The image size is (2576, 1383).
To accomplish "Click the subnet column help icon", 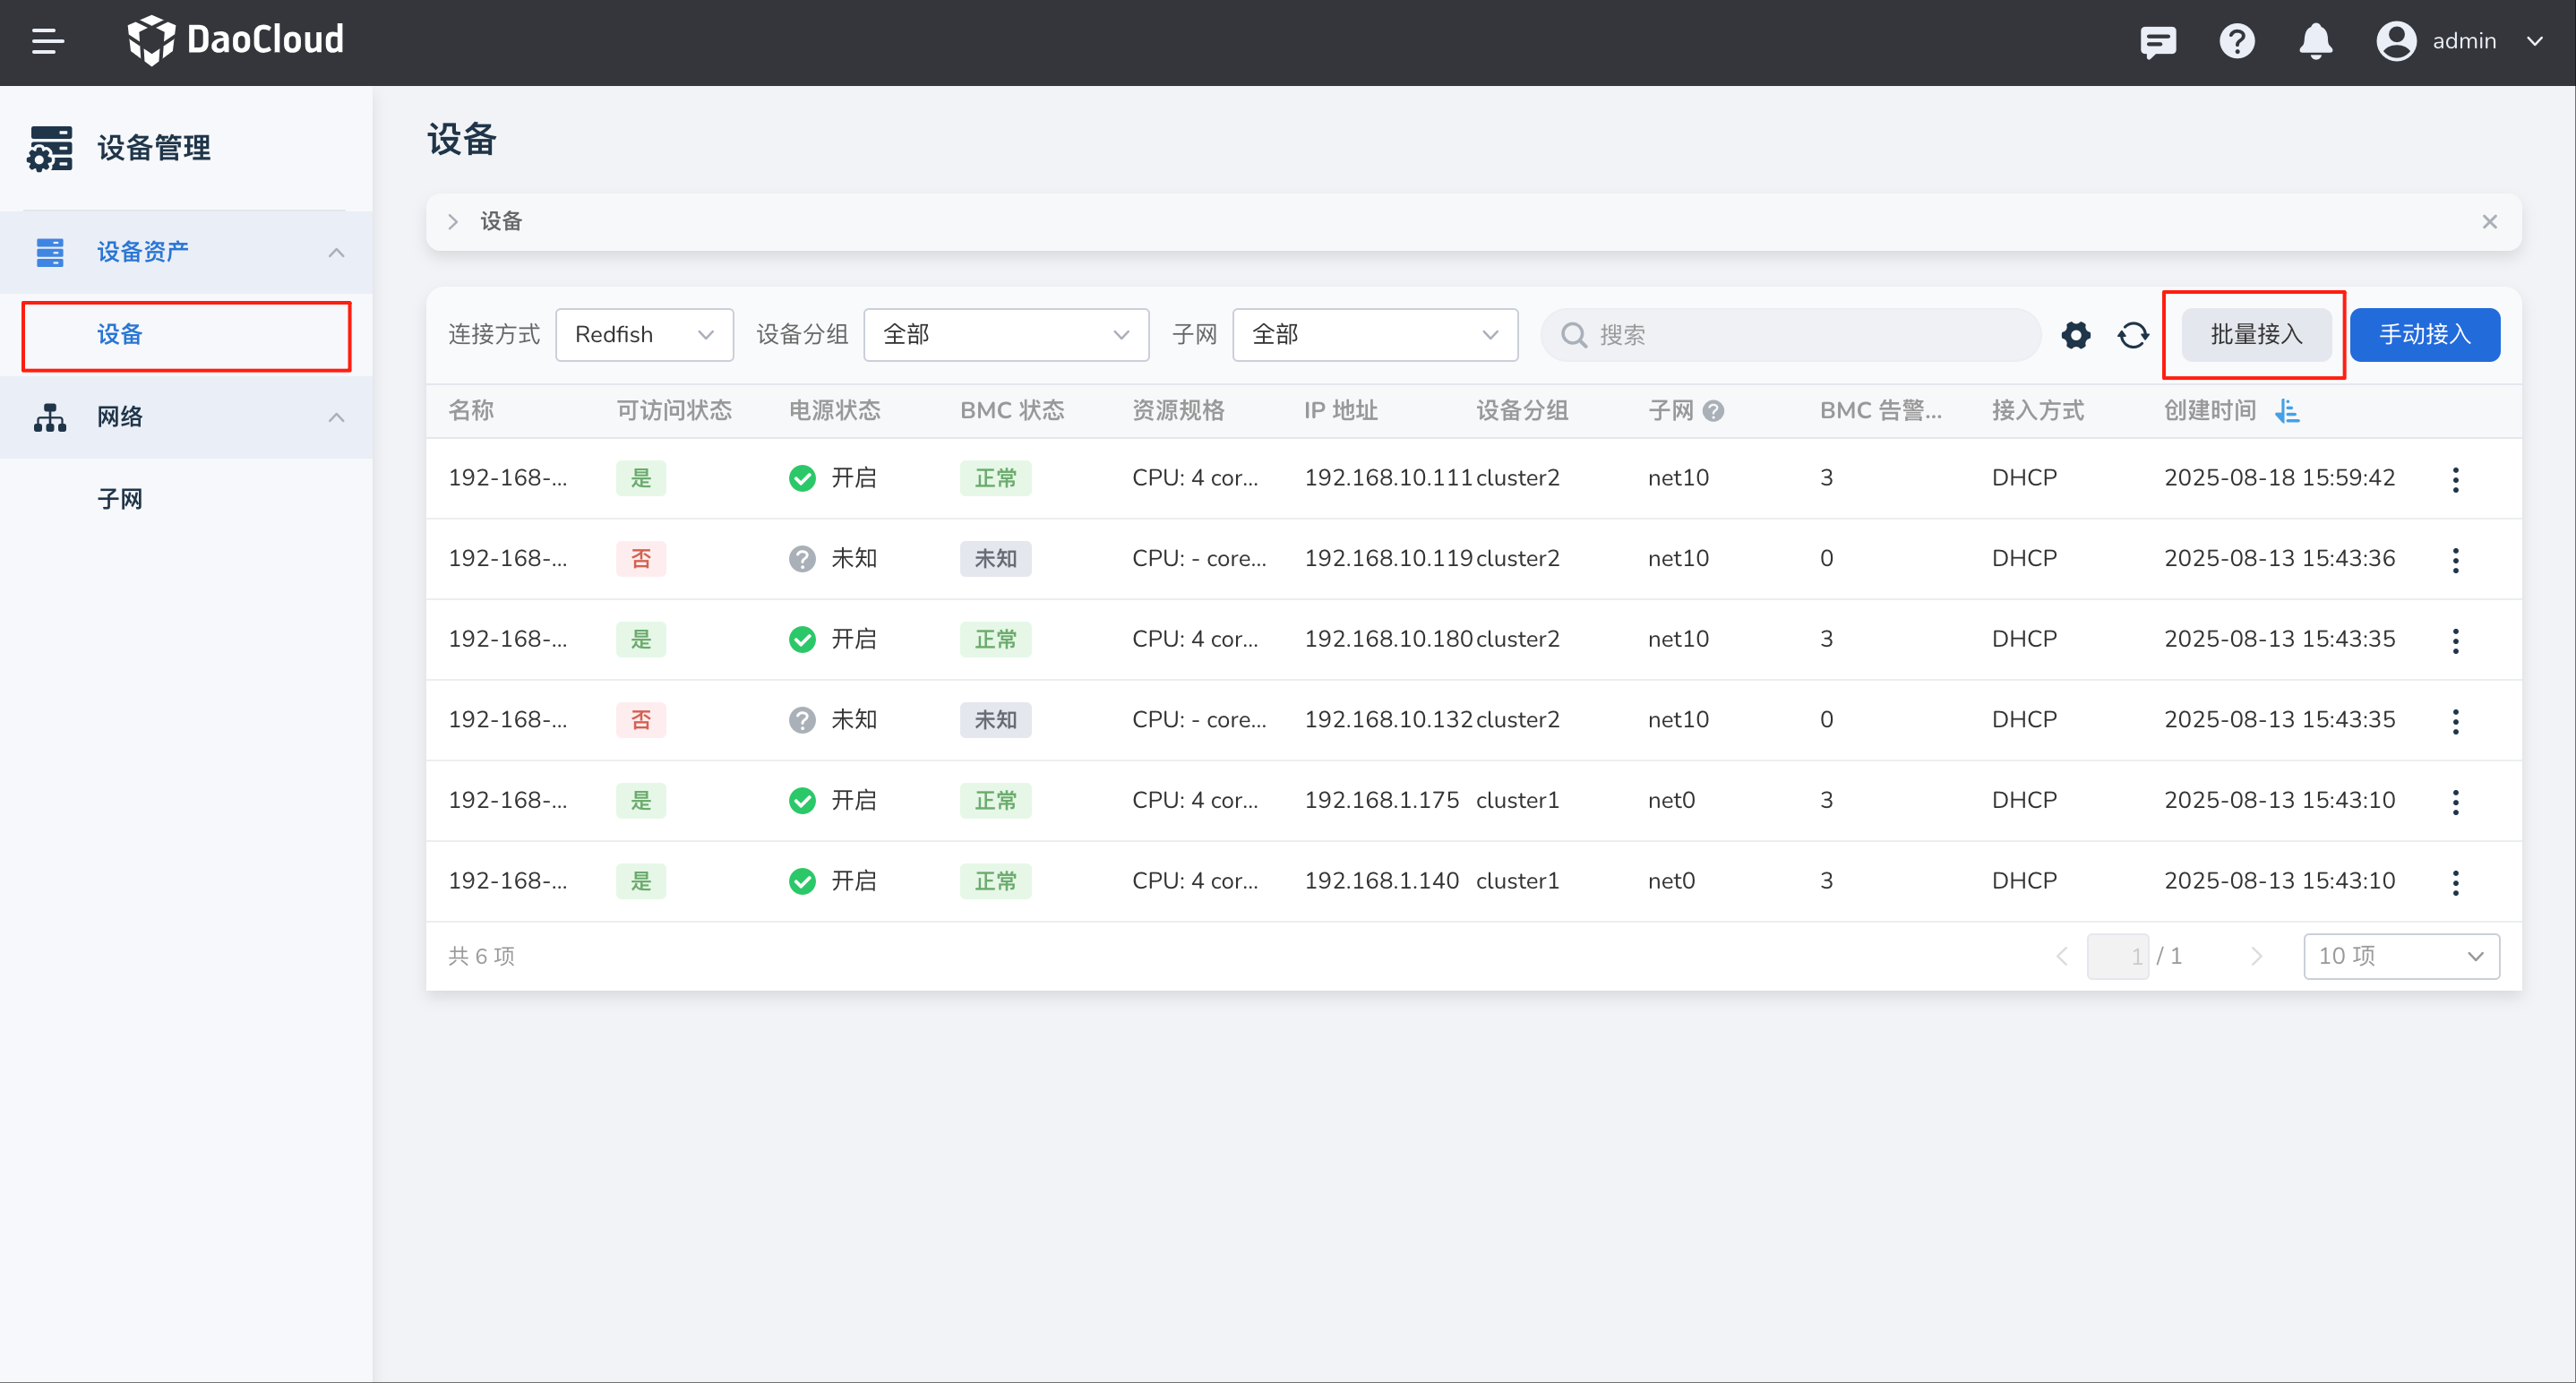I will pos(1713,411).
